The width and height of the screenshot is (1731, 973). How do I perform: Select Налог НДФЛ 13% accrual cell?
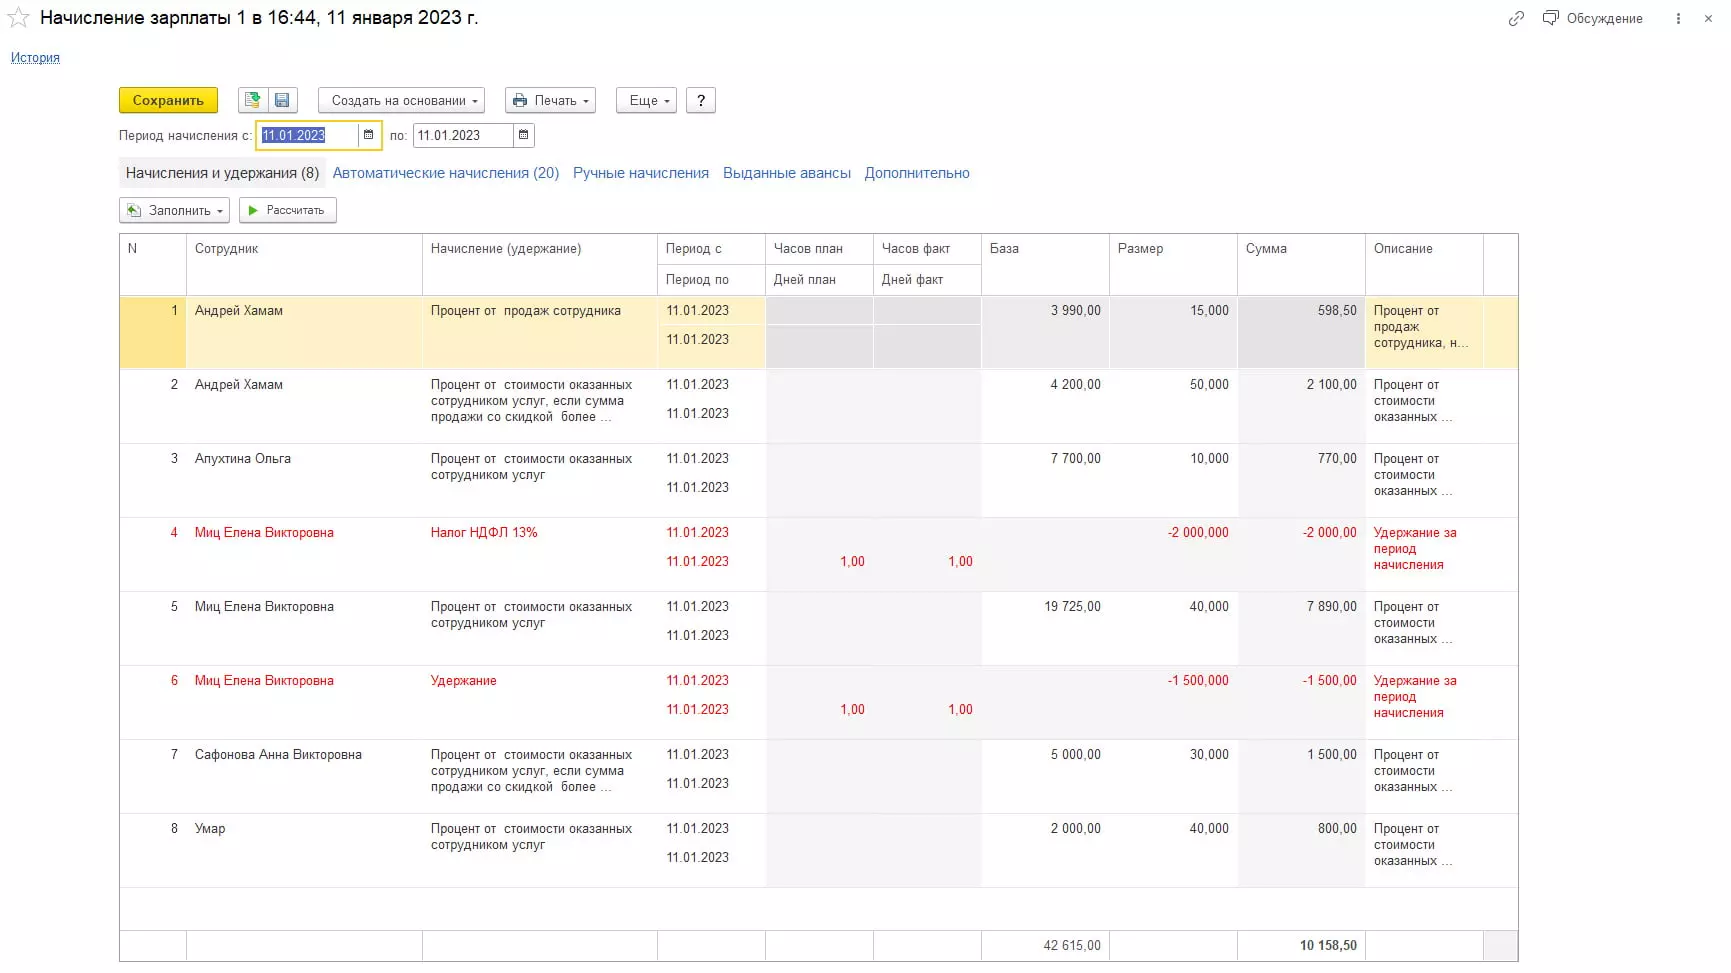click(x=540, y=554)
